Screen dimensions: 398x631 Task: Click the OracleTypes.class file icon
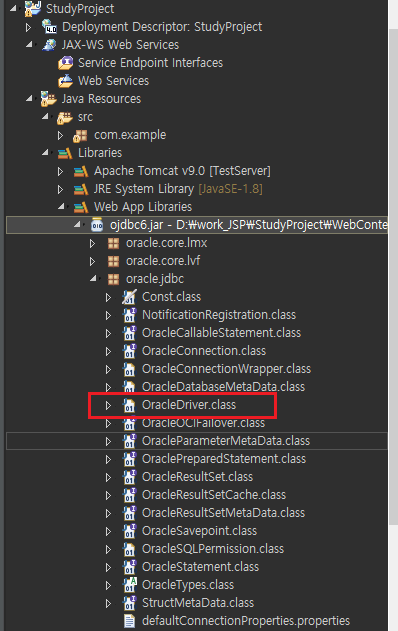(x=129, y=585)
